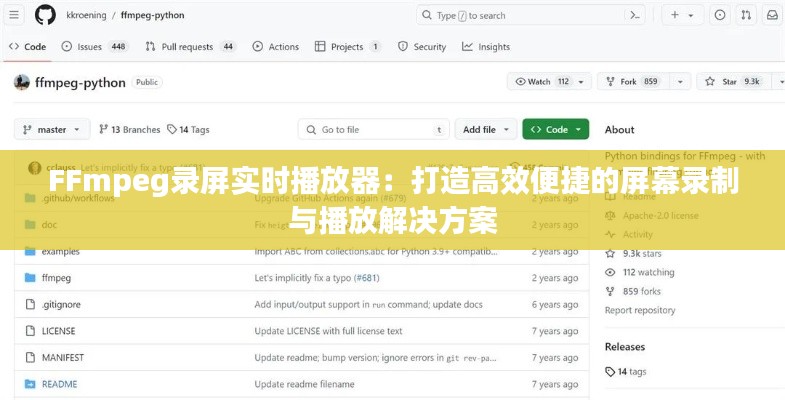The image size is (785, 400).
Task: Open the create new plus menu
Action: 682,15
